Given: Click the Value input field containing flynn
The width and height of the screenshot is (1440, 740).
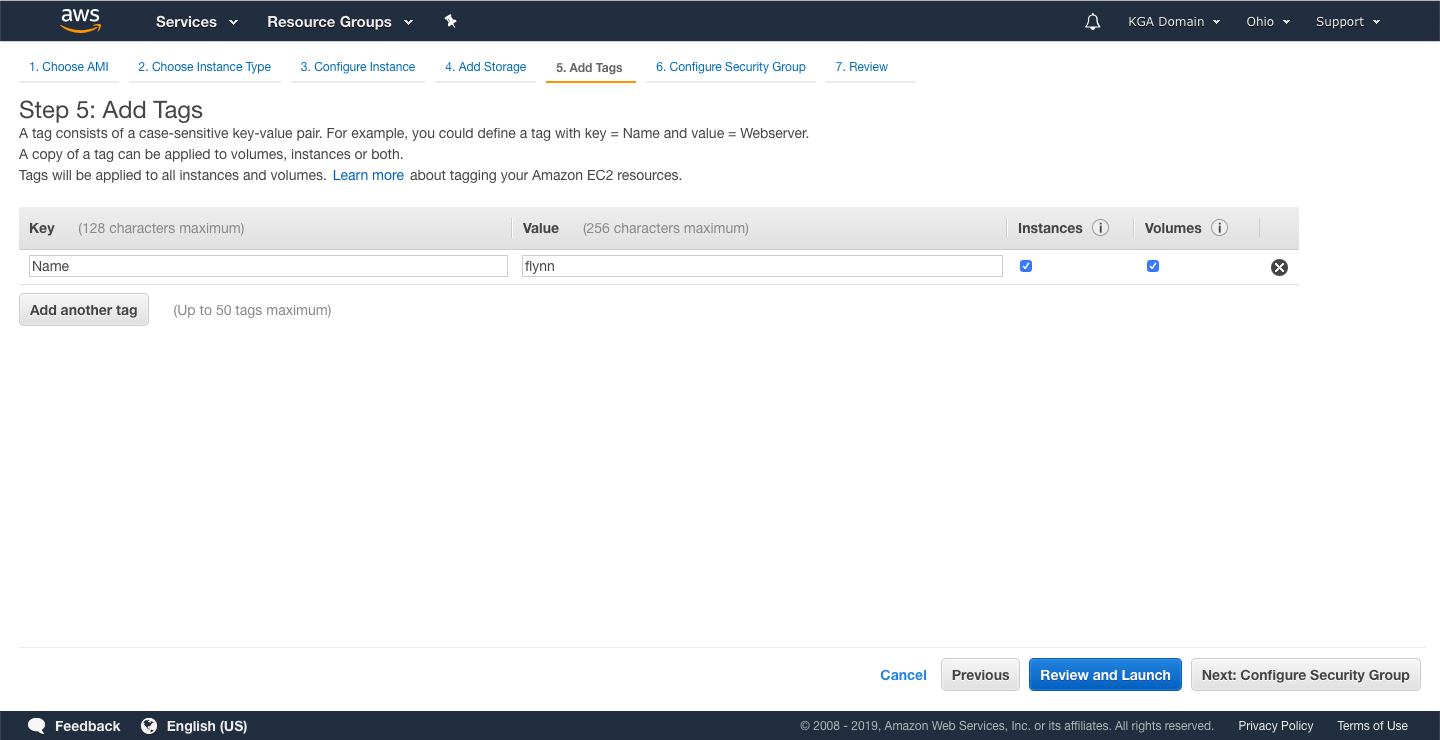Looking at the screenshot, I should coord(761,266).
